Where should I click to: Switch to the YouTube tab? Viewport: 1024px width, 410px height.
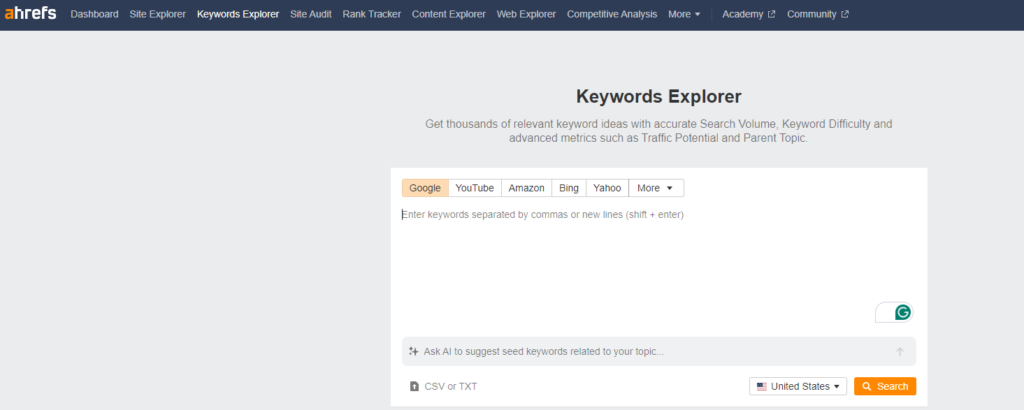pos(475,188)
